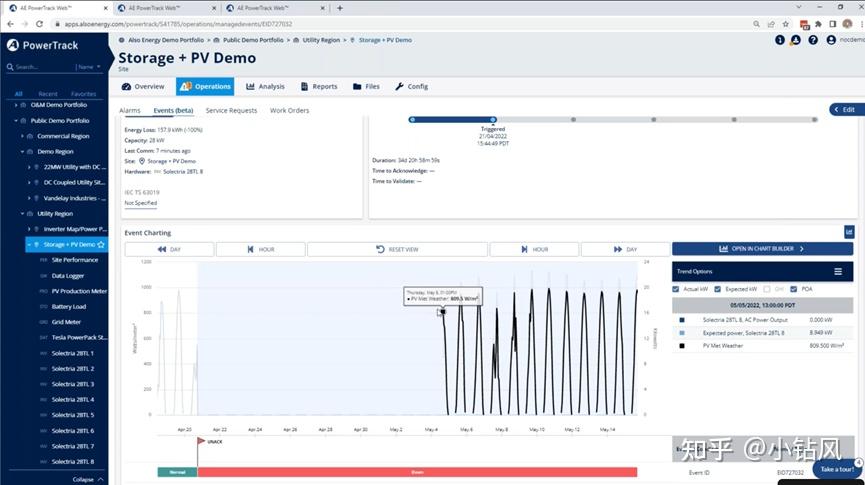Click location pin icon next to Site value

point(142,161)
